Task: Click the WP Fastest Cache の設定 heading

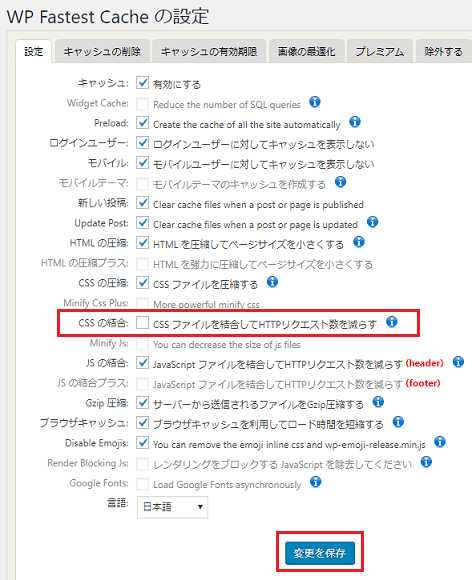Action: pyautogui.click(x=108, y=17)
